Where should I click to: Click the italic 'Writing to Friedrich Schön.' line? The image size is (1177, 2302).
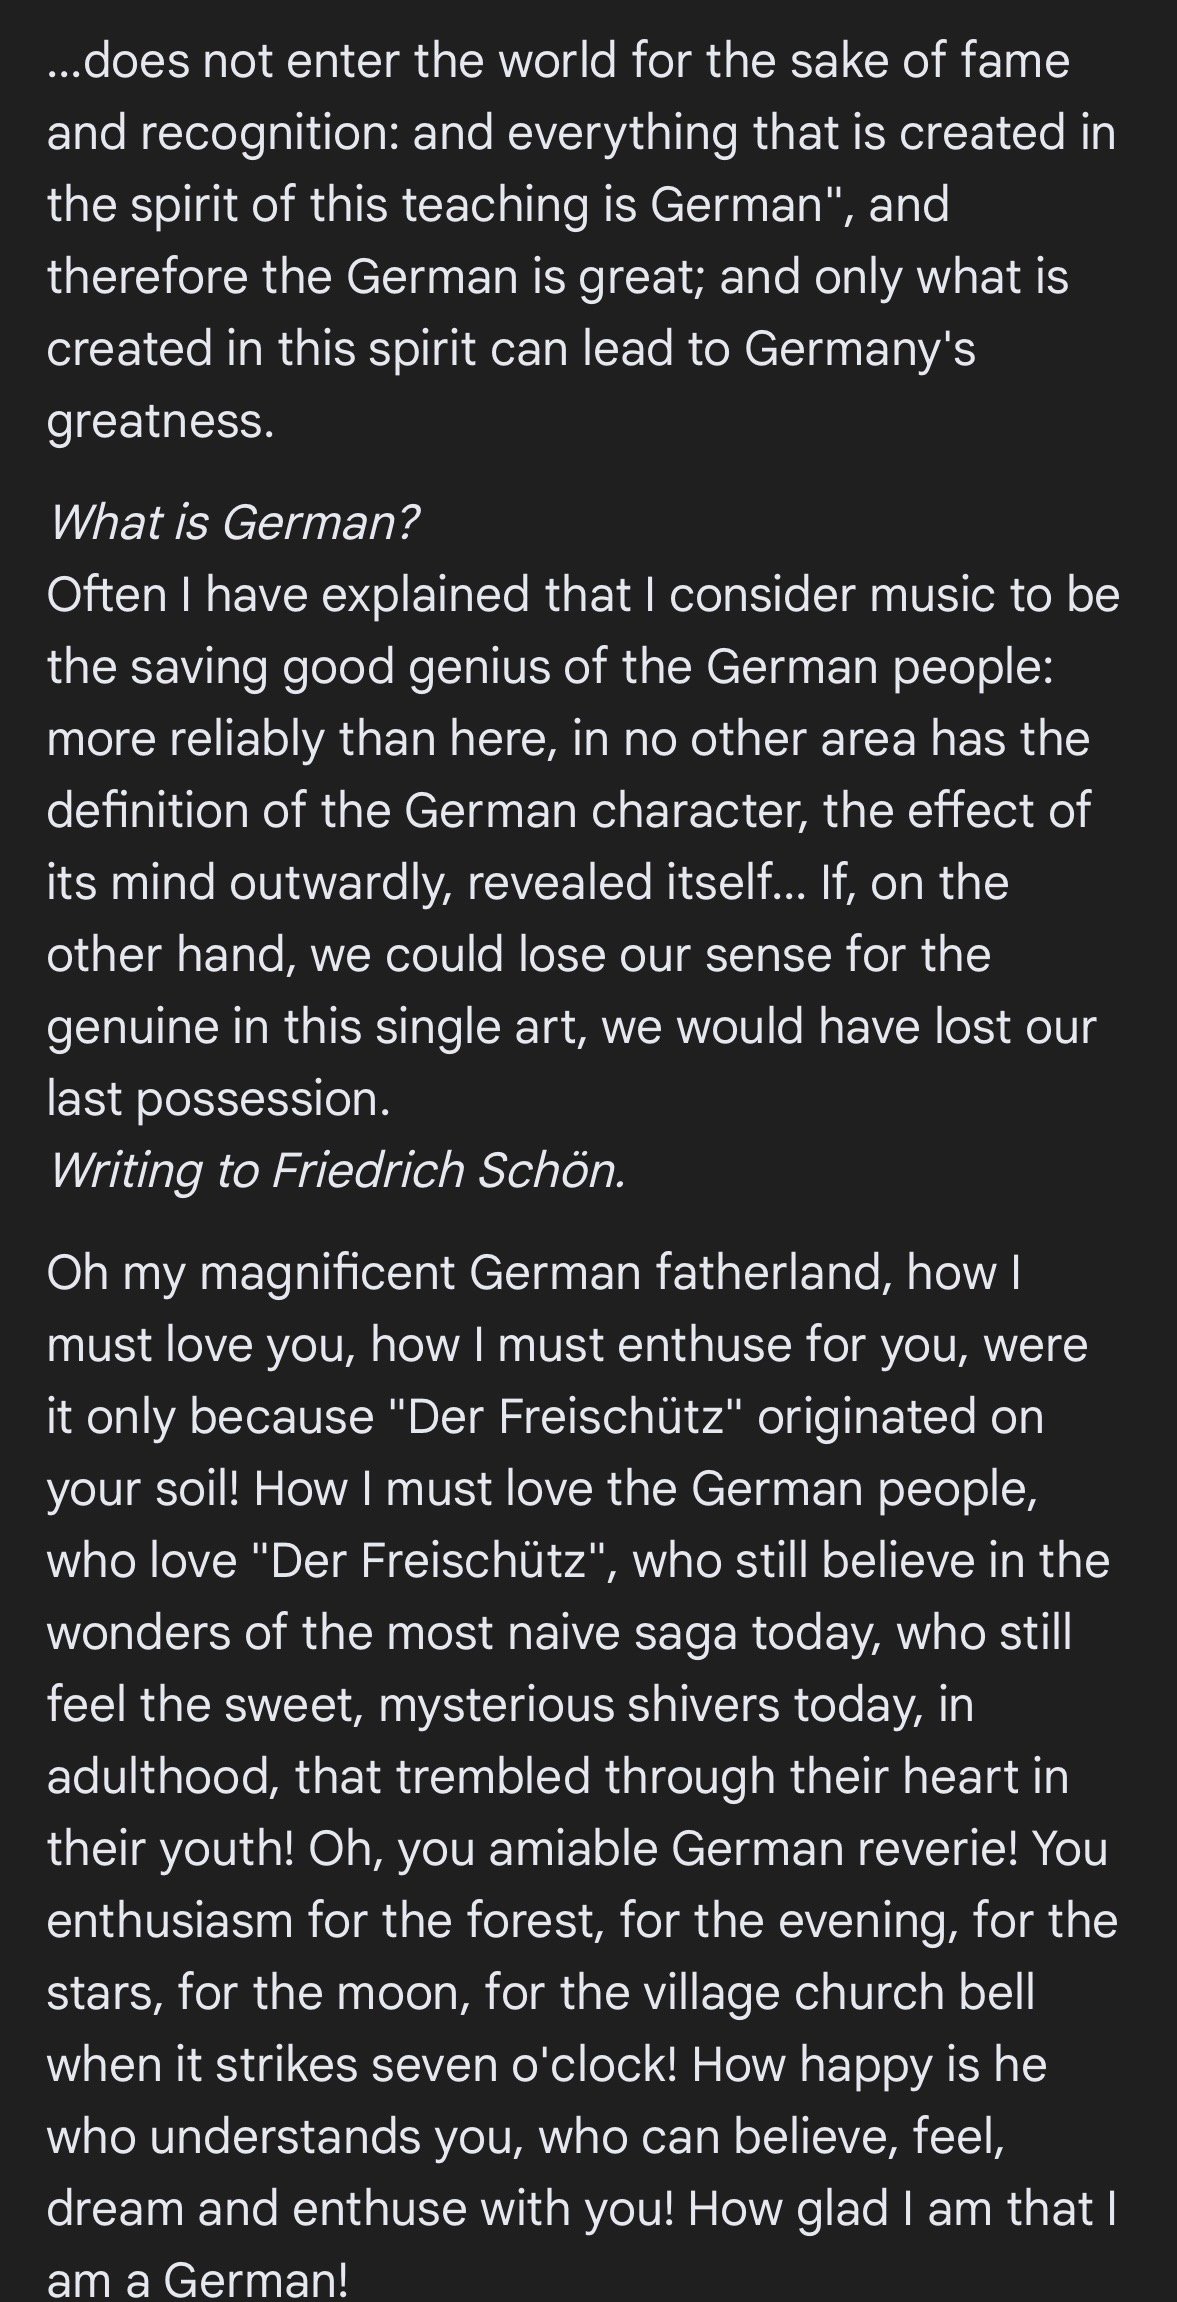(x=337, y=1170)
